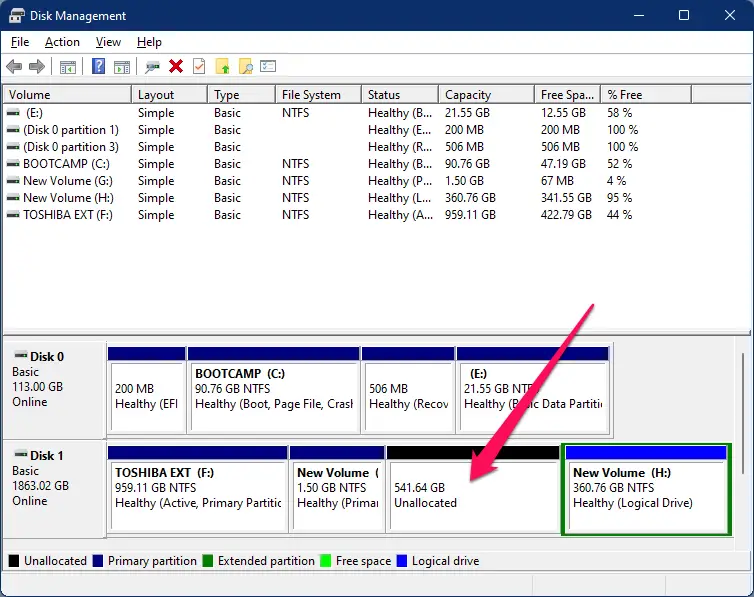Image resolution: width=754 pixels, height=597 pixels.
Task: Click the folder with magnifier icon
Action: (245, 67)
